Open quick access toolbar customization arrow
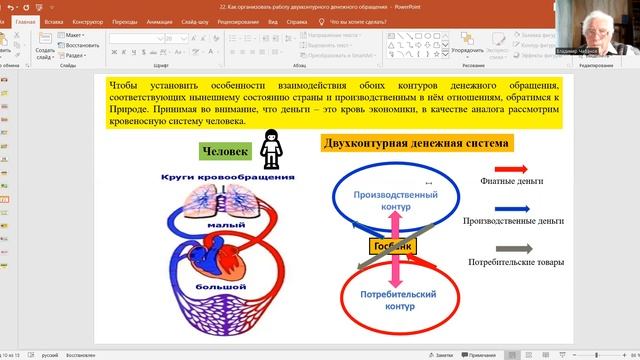The image size is (640, 360). (52, 8)
